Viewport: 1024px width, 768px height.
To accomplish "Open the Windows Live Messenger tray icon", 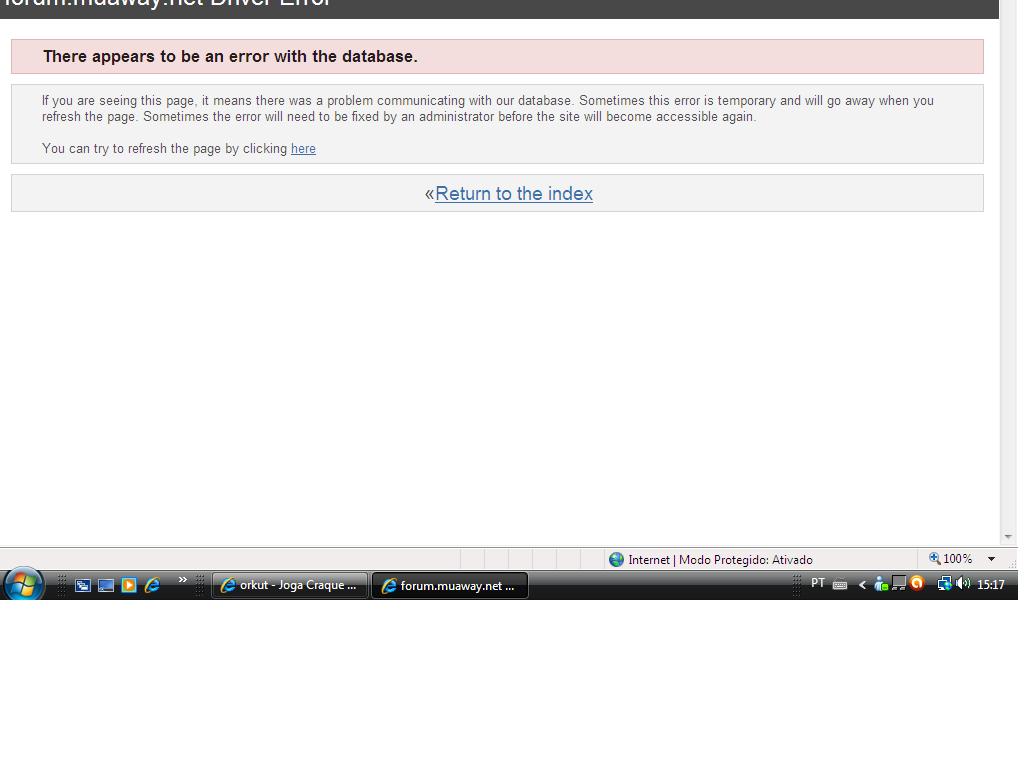I will [880, 584].
